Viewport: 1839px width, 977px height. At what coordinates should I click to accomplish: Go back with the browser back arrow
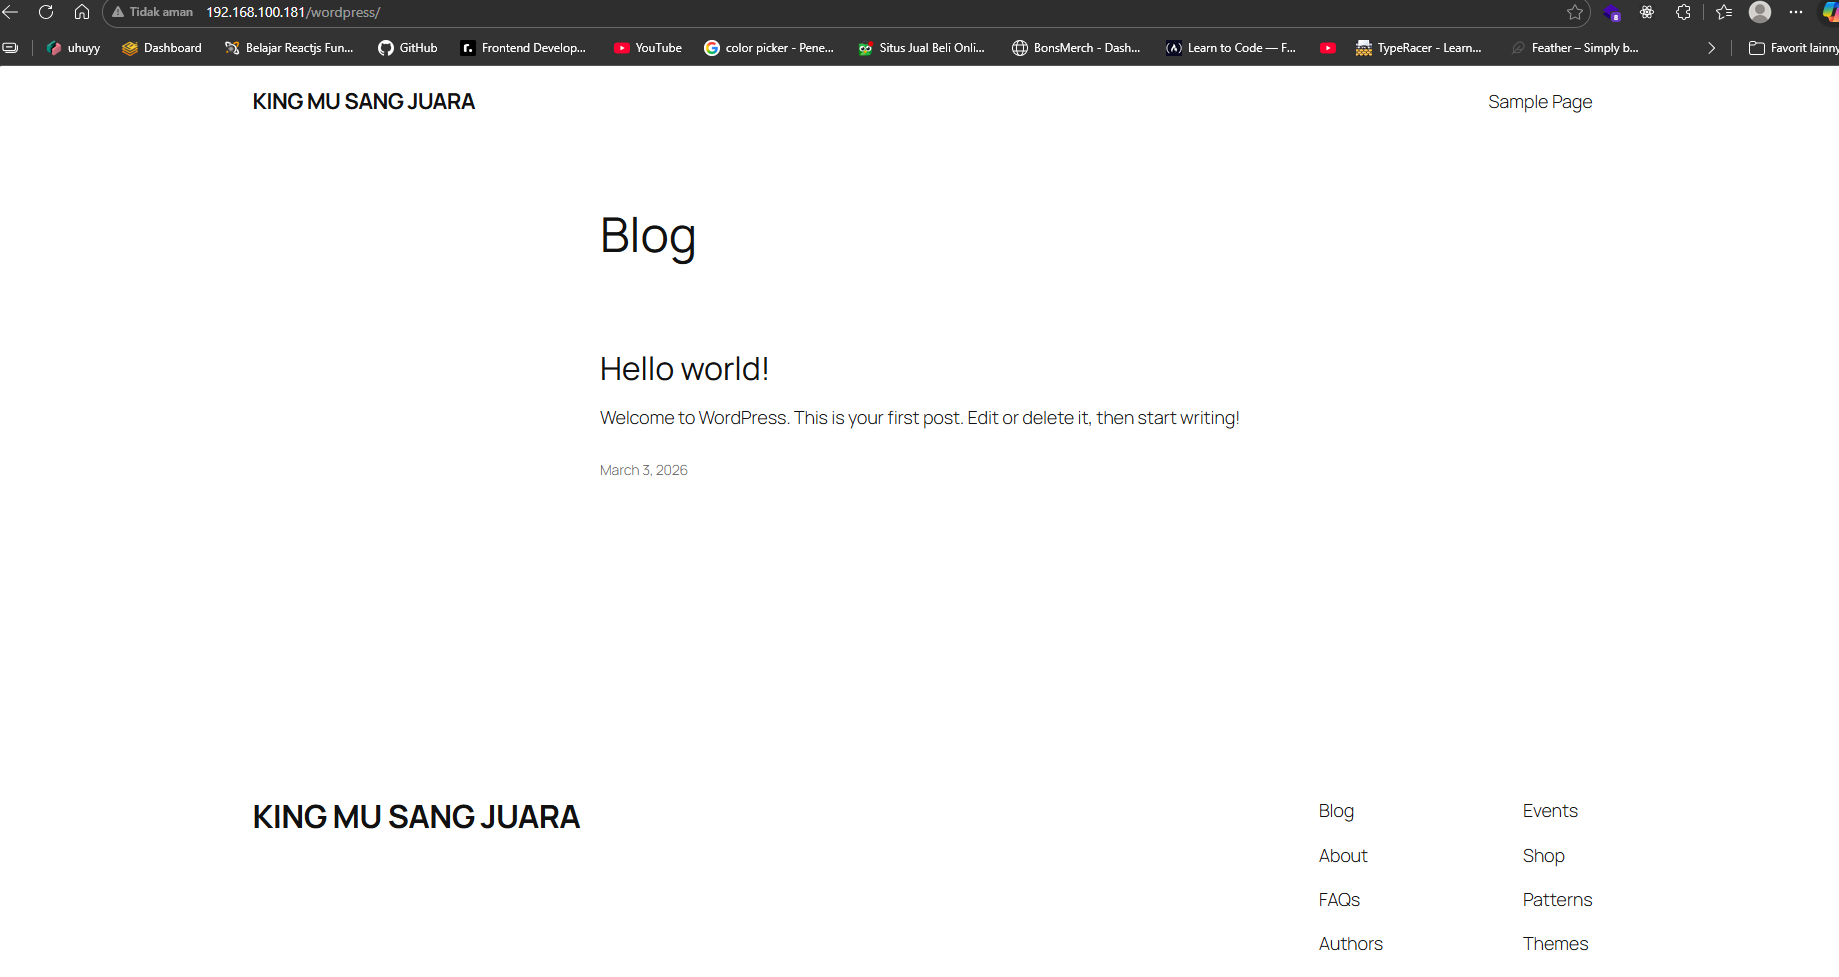[x=10, y=12]
